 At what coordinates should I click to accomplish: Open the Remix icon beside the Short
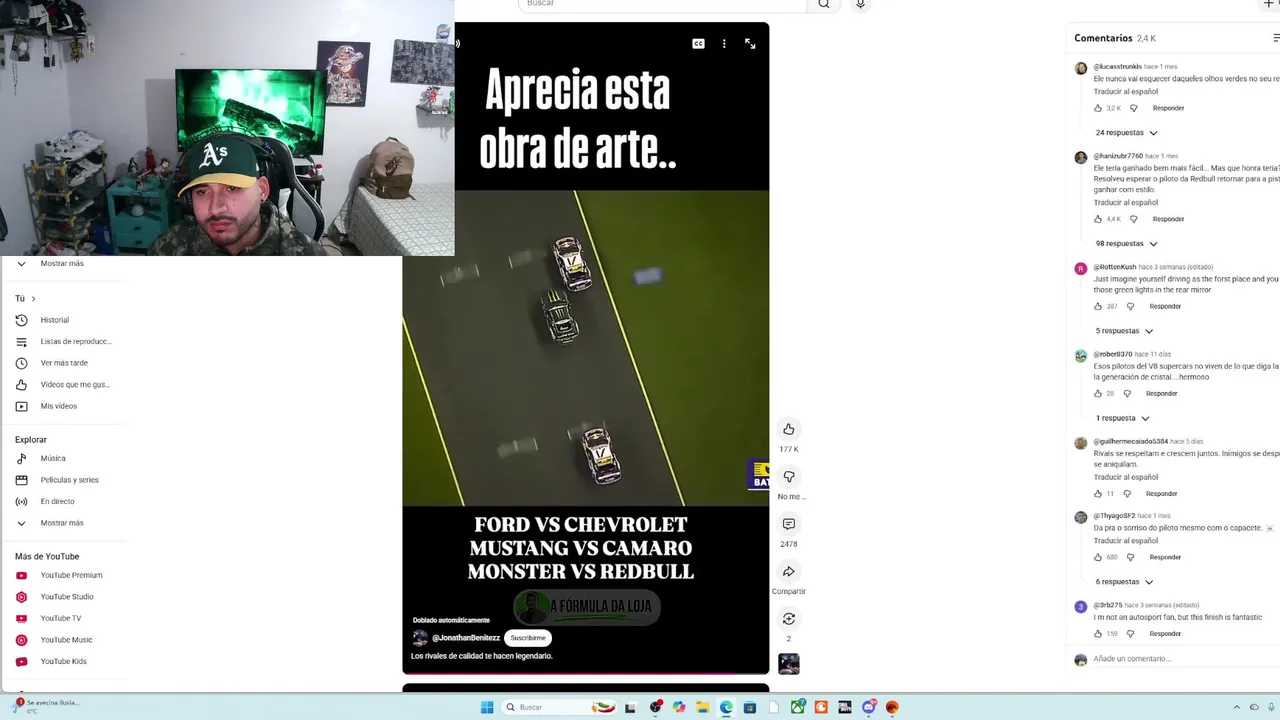(x=789, y=619)
